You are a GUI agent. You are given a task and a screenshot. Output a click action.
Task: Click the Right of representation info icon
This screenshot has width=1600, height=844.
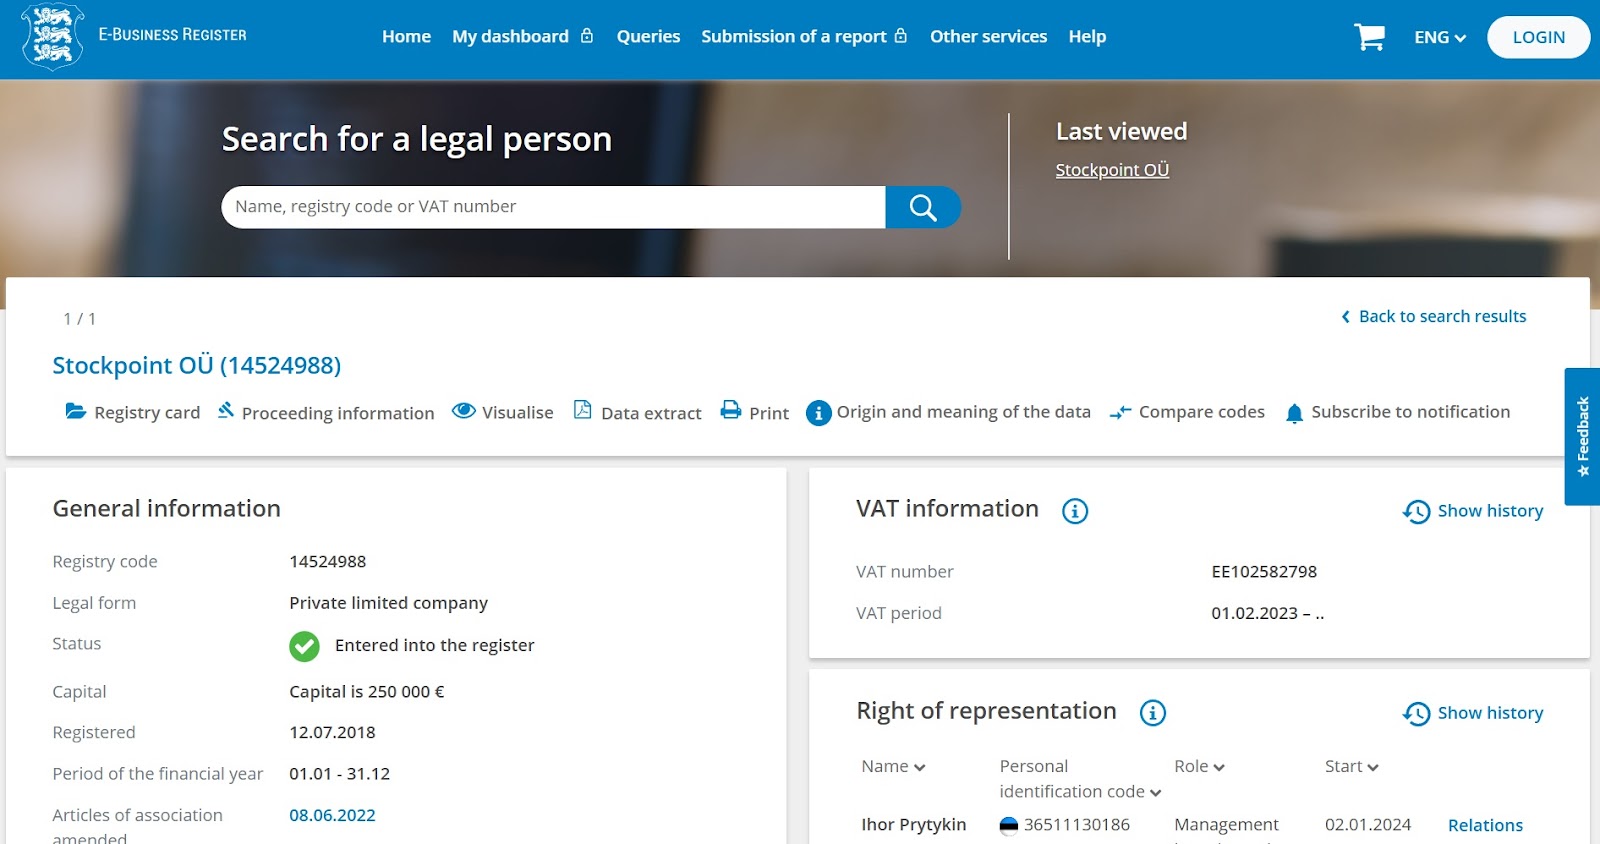1153,713
